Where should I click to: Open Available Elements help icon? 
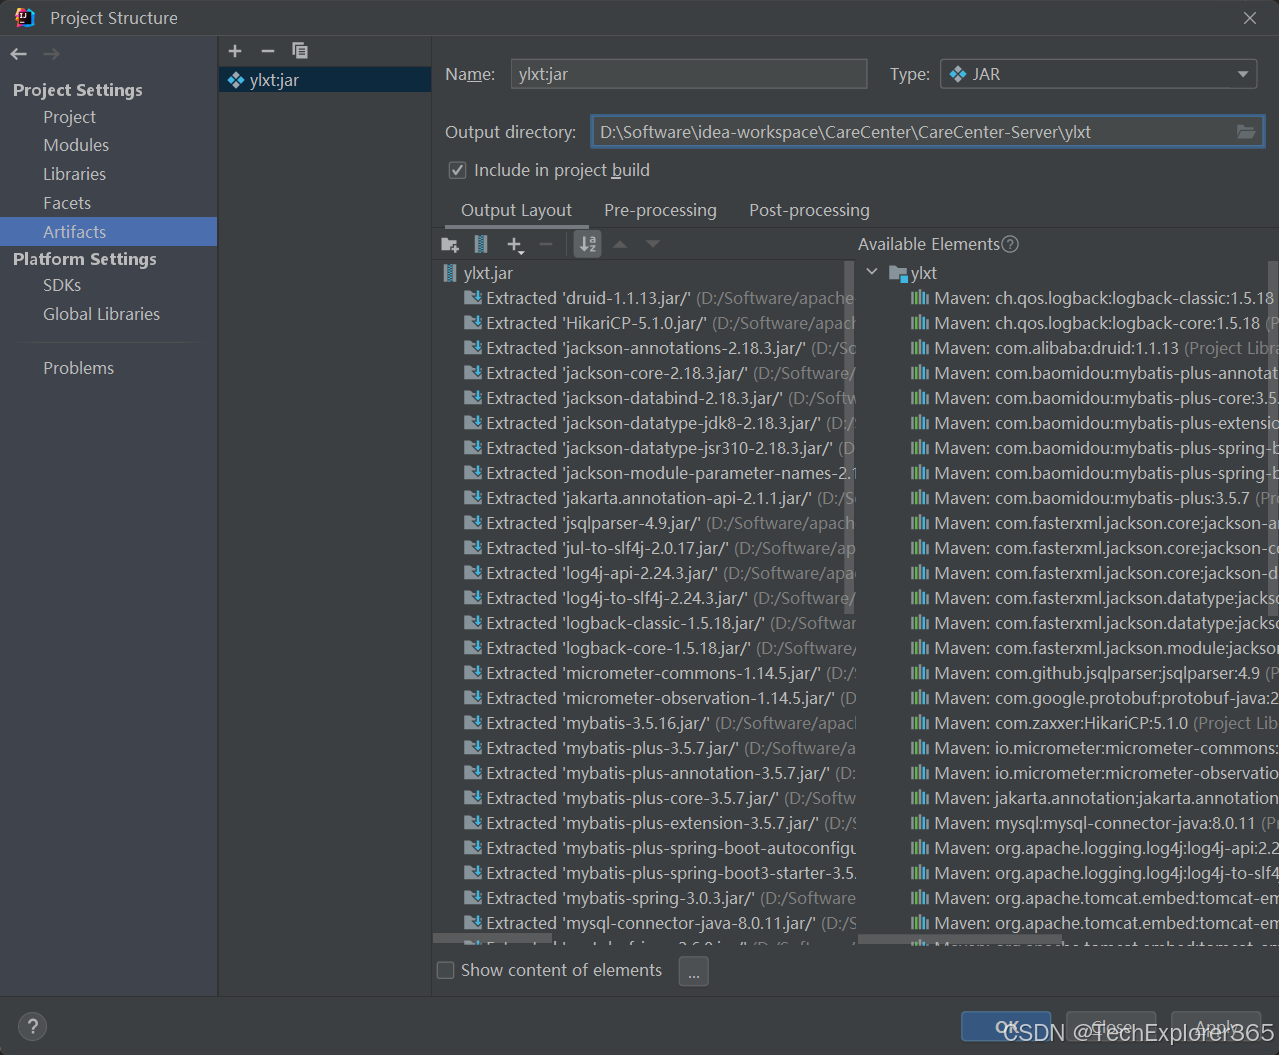(1010, 244)
